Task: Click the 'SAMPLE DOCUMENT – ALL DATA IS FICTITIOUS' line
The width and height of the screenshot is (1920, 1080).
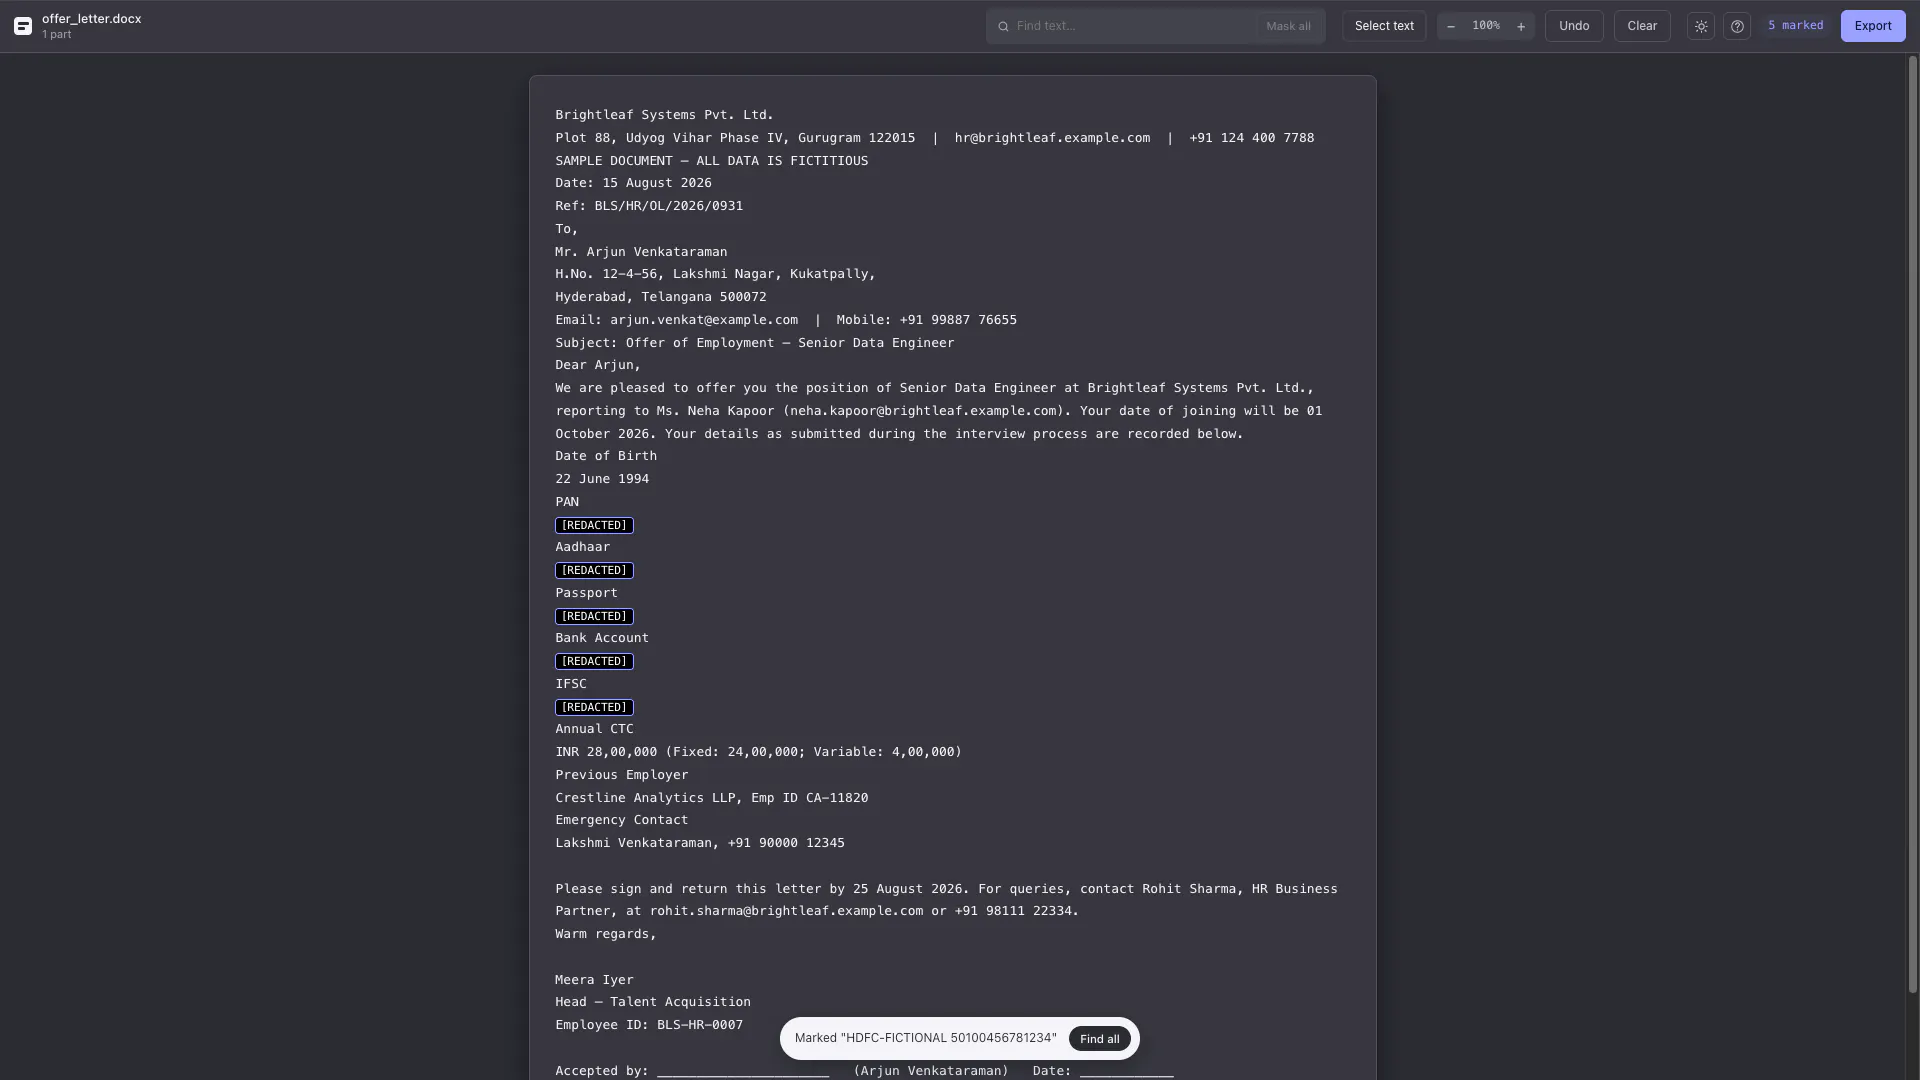Action: tap(712, 161)
